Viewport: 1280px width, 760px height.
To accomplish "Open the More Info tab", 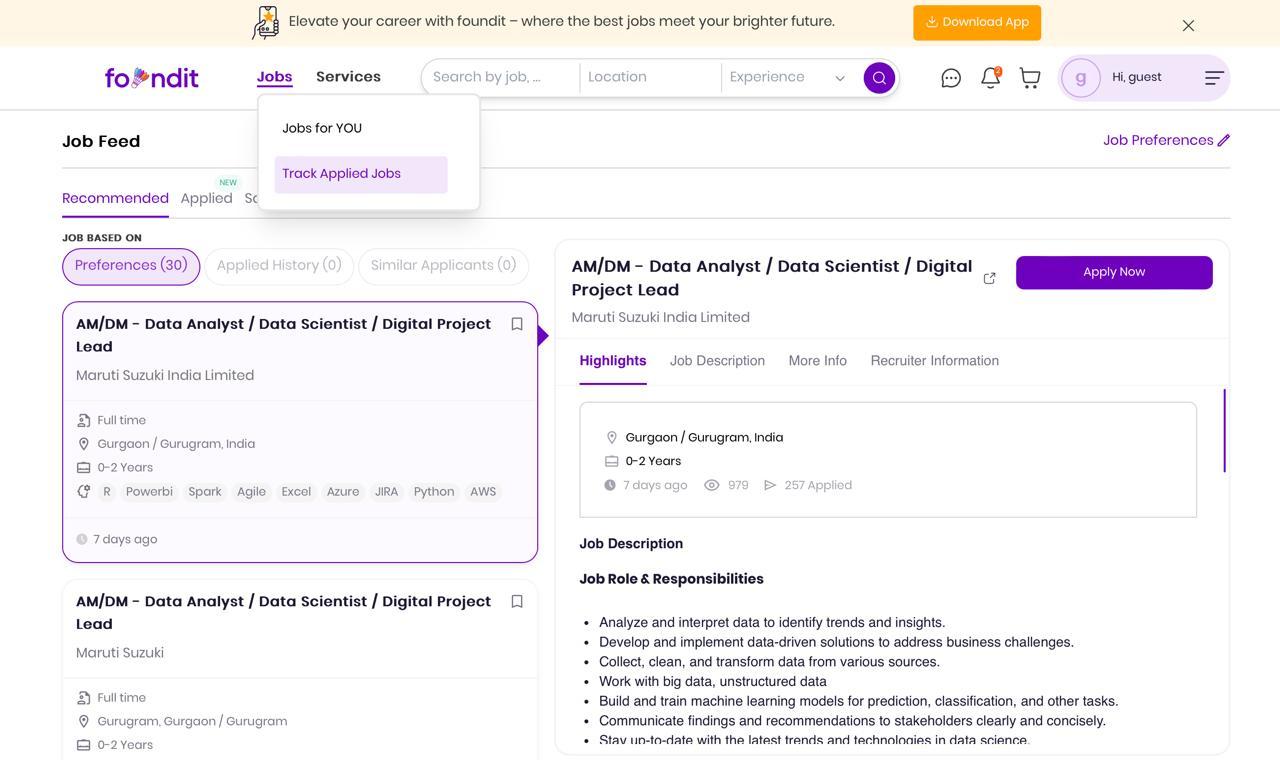I will click(817, 361).
